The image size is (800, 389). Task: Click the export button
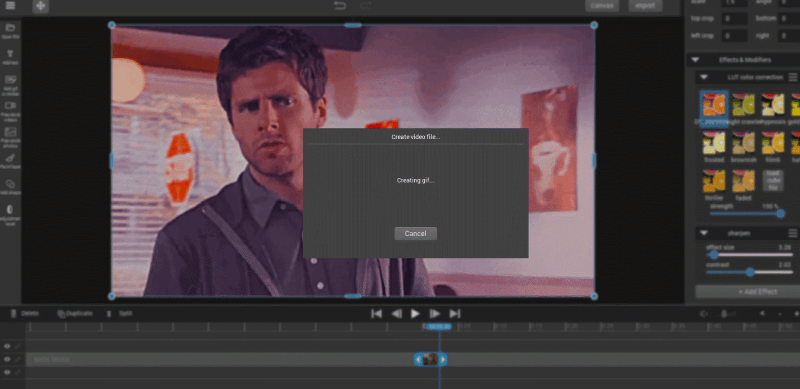point(645,6)
